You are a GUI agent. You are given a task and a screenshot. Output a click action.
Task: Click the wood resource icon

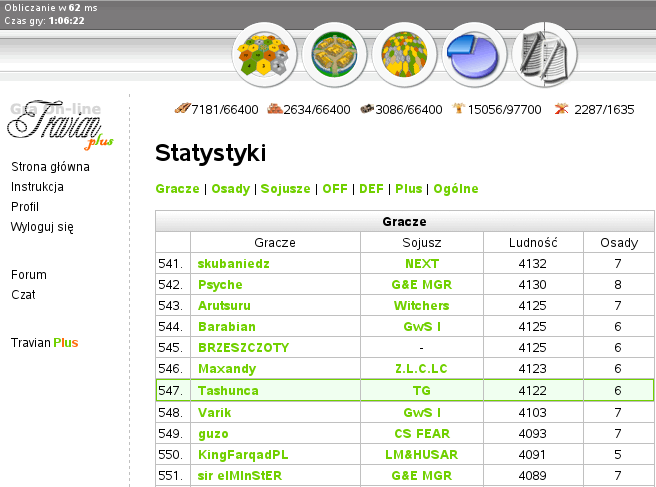point(182,109)
